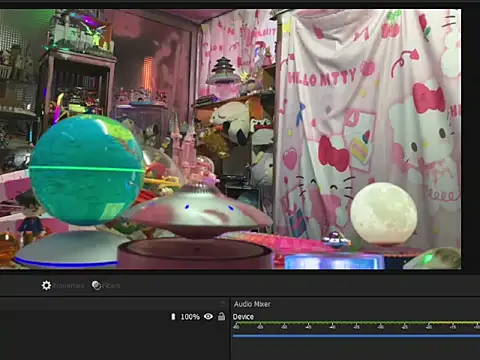The height and width of the screenshot is (360, 480).
Task: Click the 100% battery level label
Action: [190, 317]
